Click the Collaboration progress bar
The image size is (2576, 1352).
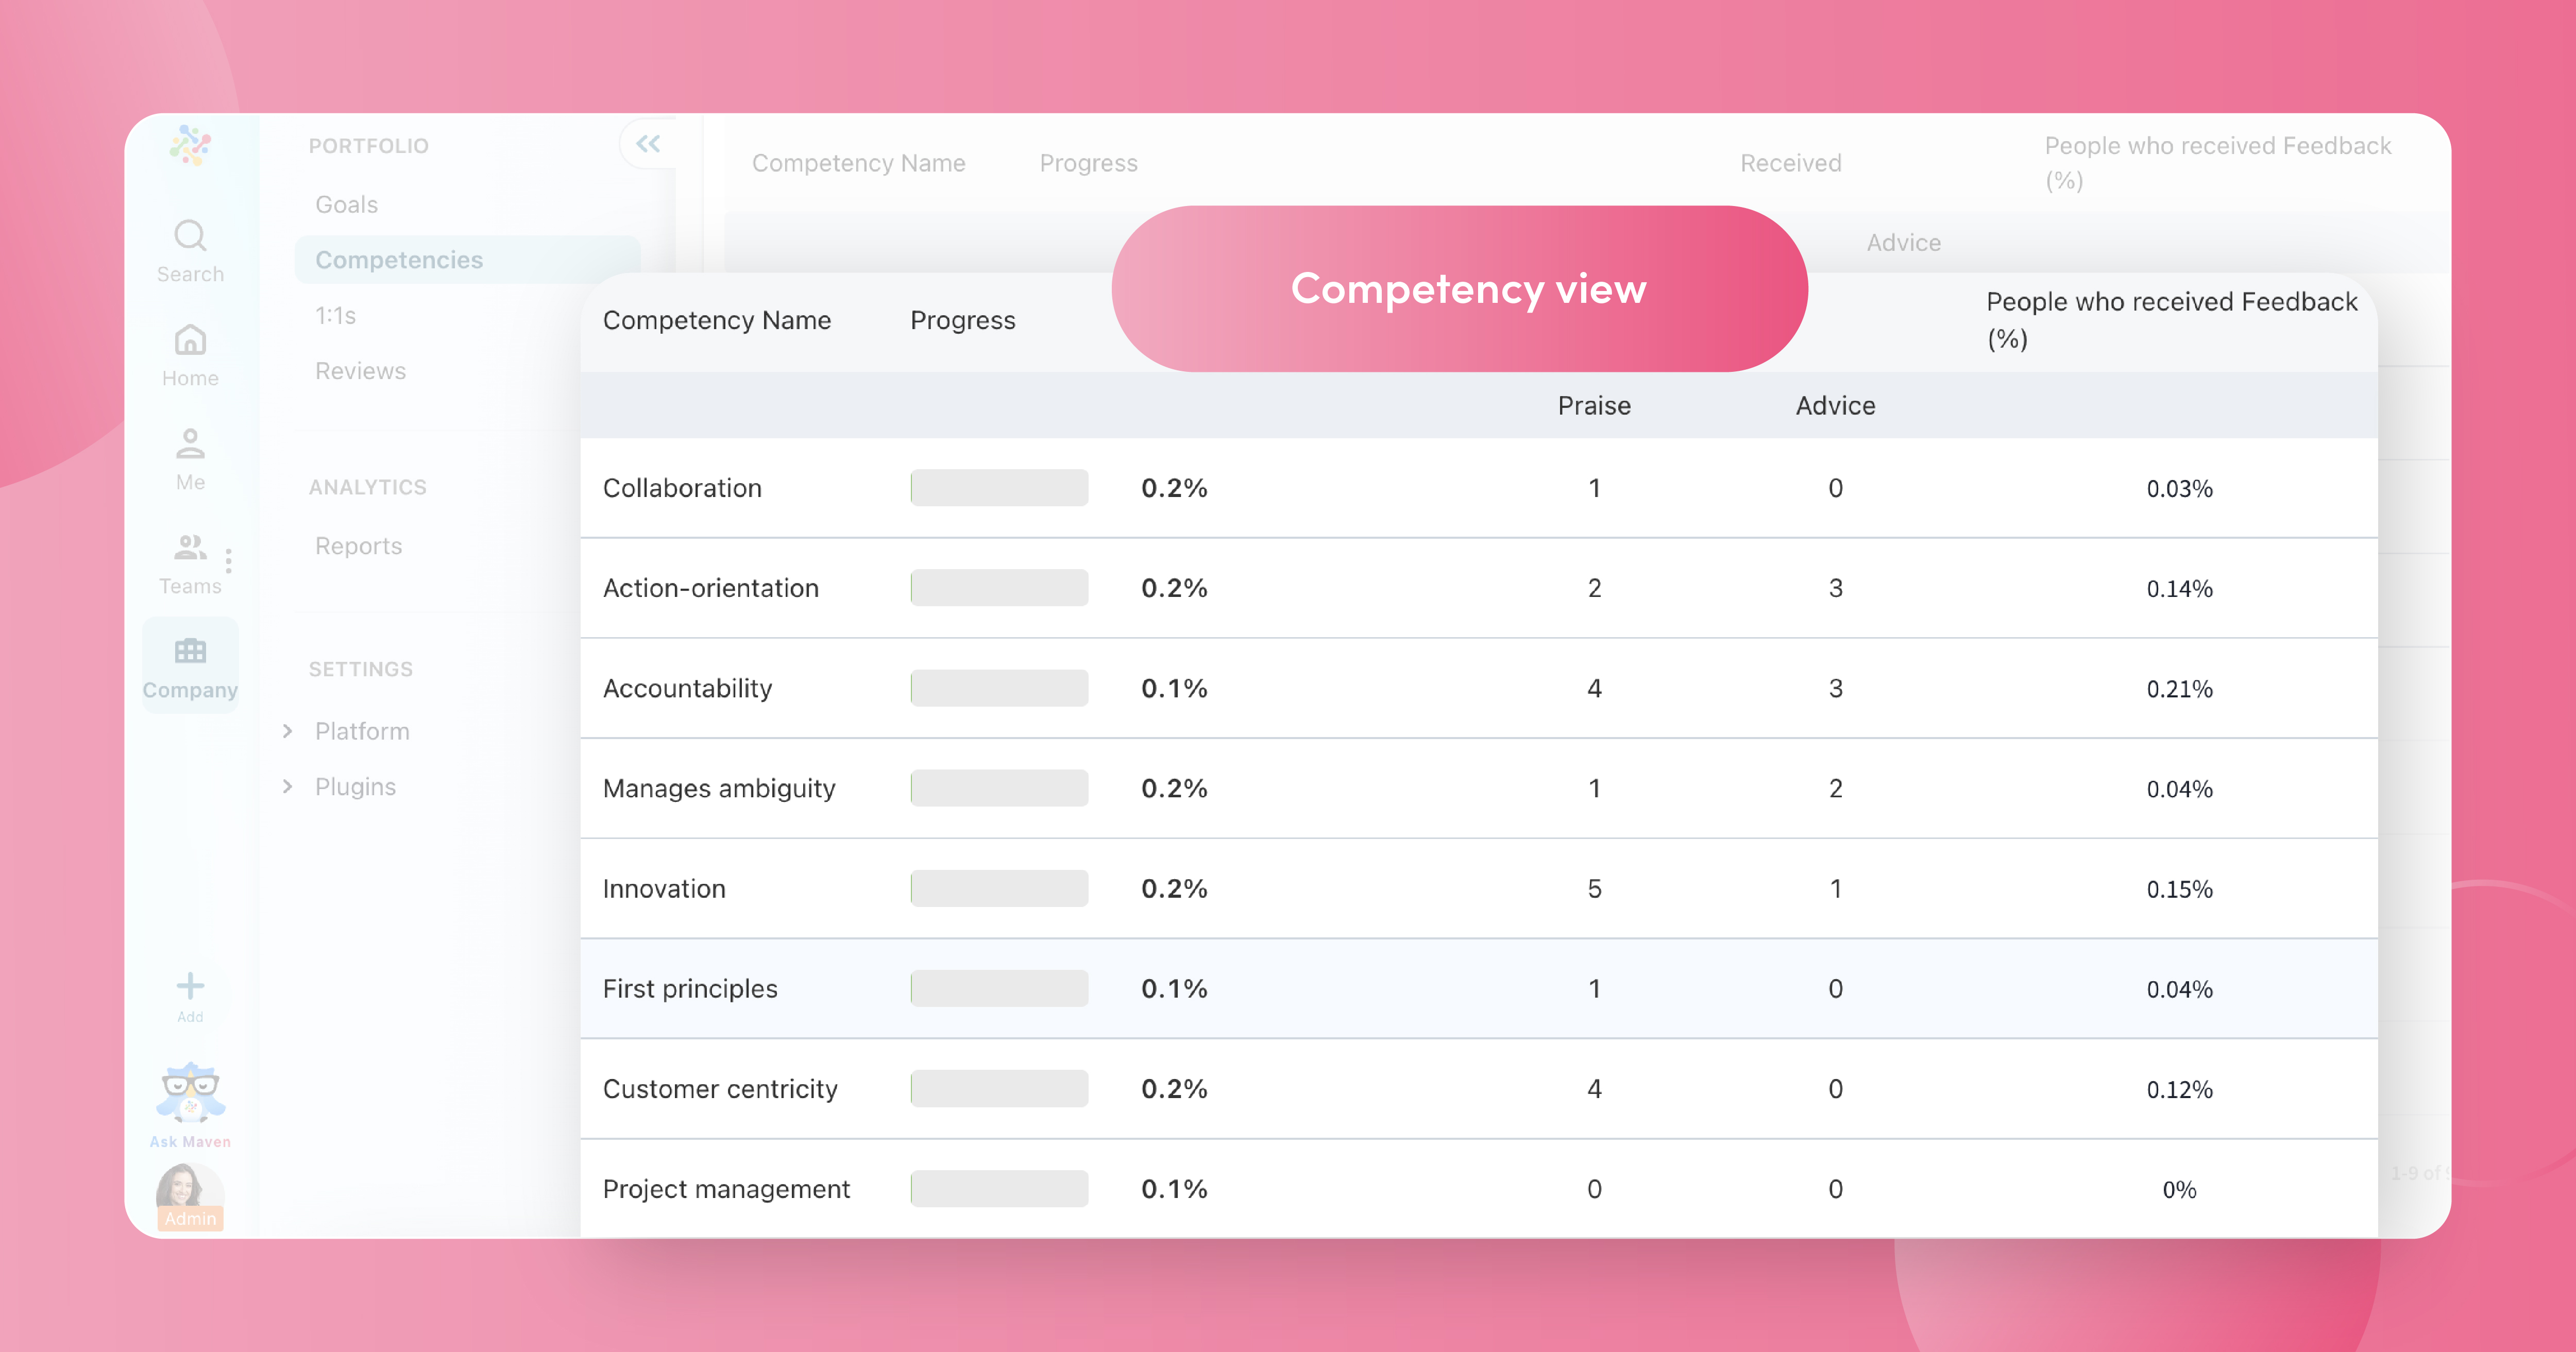coord(999,488)
